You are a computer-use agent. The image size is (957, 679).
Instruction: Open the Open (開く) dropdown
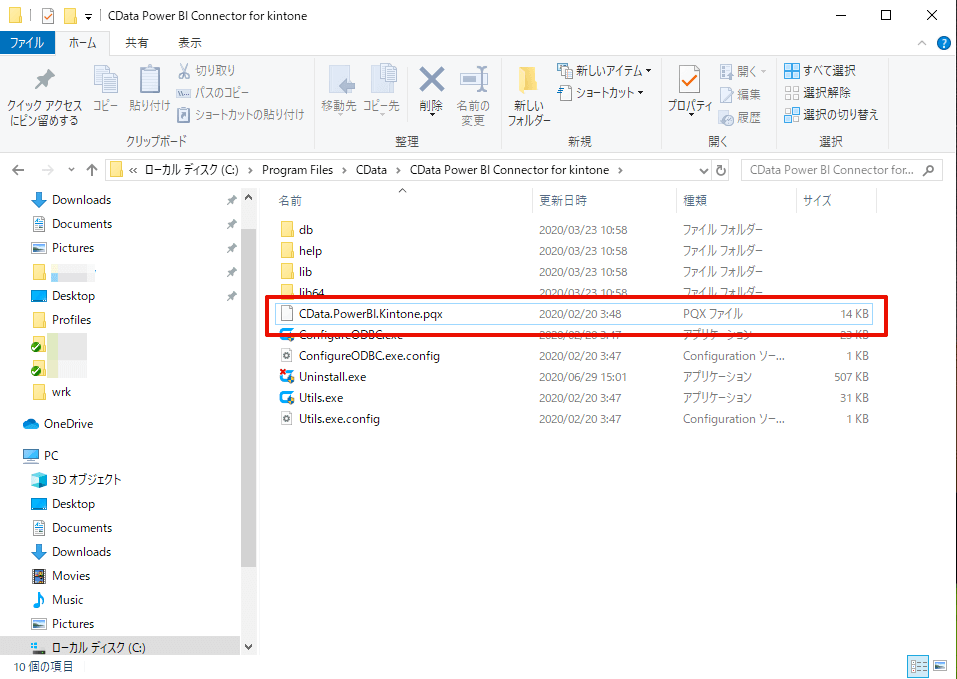pos(743,71)
